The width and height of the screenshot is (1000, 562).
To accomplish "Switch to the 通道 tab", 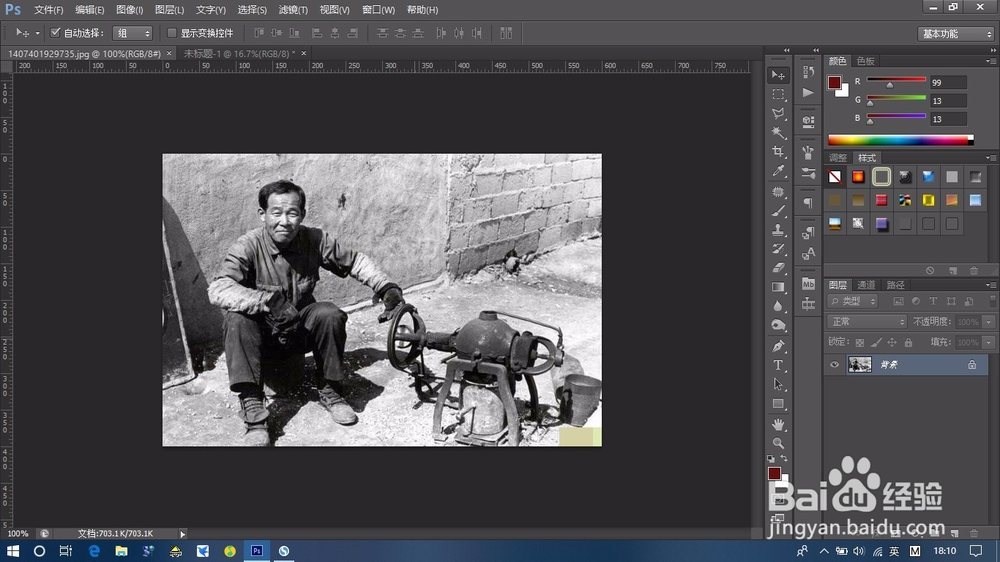I will pyautogui.click(x=865, y=285).
